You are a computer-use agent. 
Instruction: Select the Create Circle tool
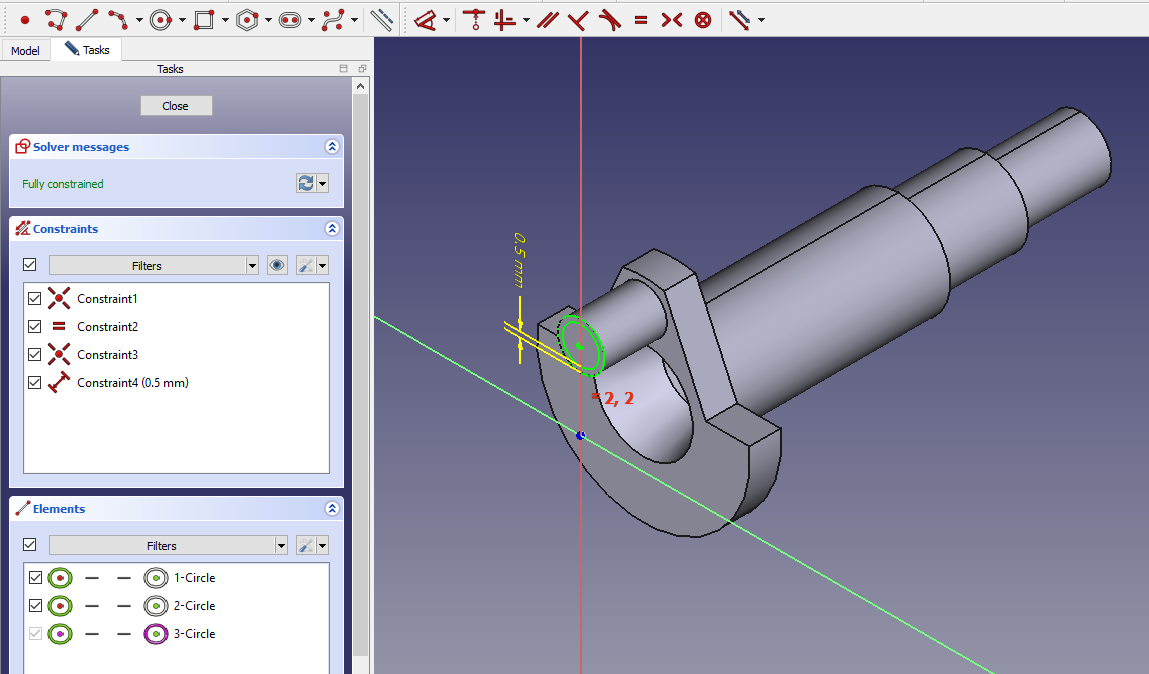click(x=162, y=19)
